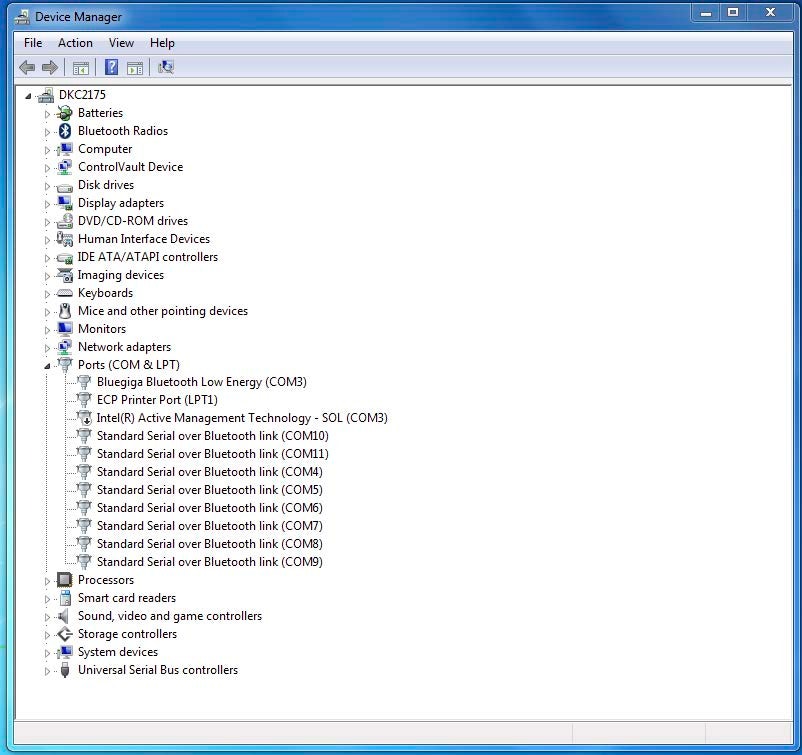Viewport: 802px width, 755px height.
Task: Click the Bluetooth Radios device icon
Action: click(x=64, y=131)
